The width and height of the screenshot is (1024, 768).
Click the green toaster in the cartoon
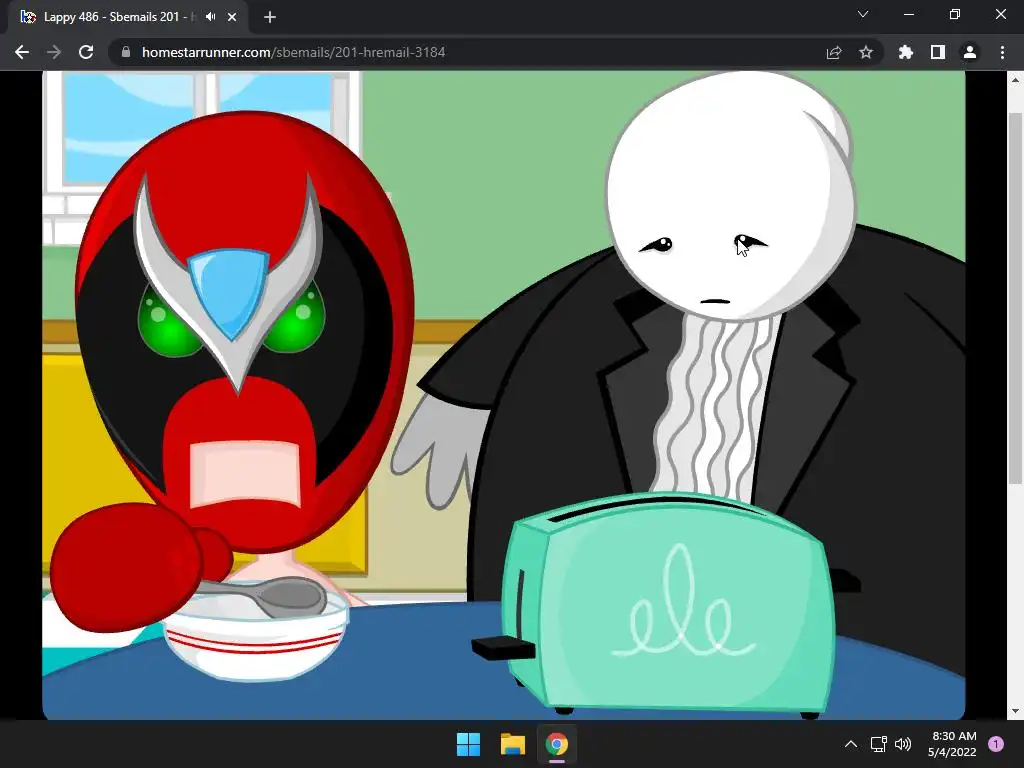(666, 604)
